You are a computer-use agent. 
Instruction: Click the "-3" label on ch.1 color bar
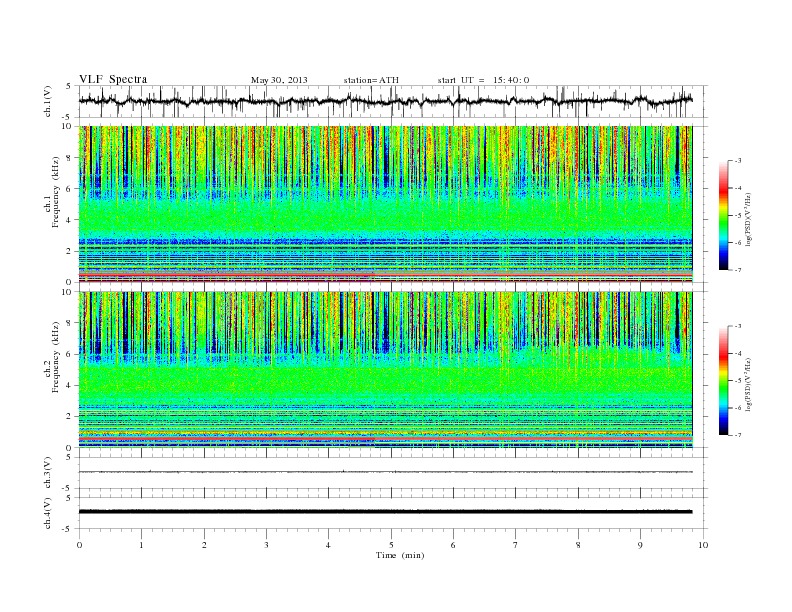(738, 161)
